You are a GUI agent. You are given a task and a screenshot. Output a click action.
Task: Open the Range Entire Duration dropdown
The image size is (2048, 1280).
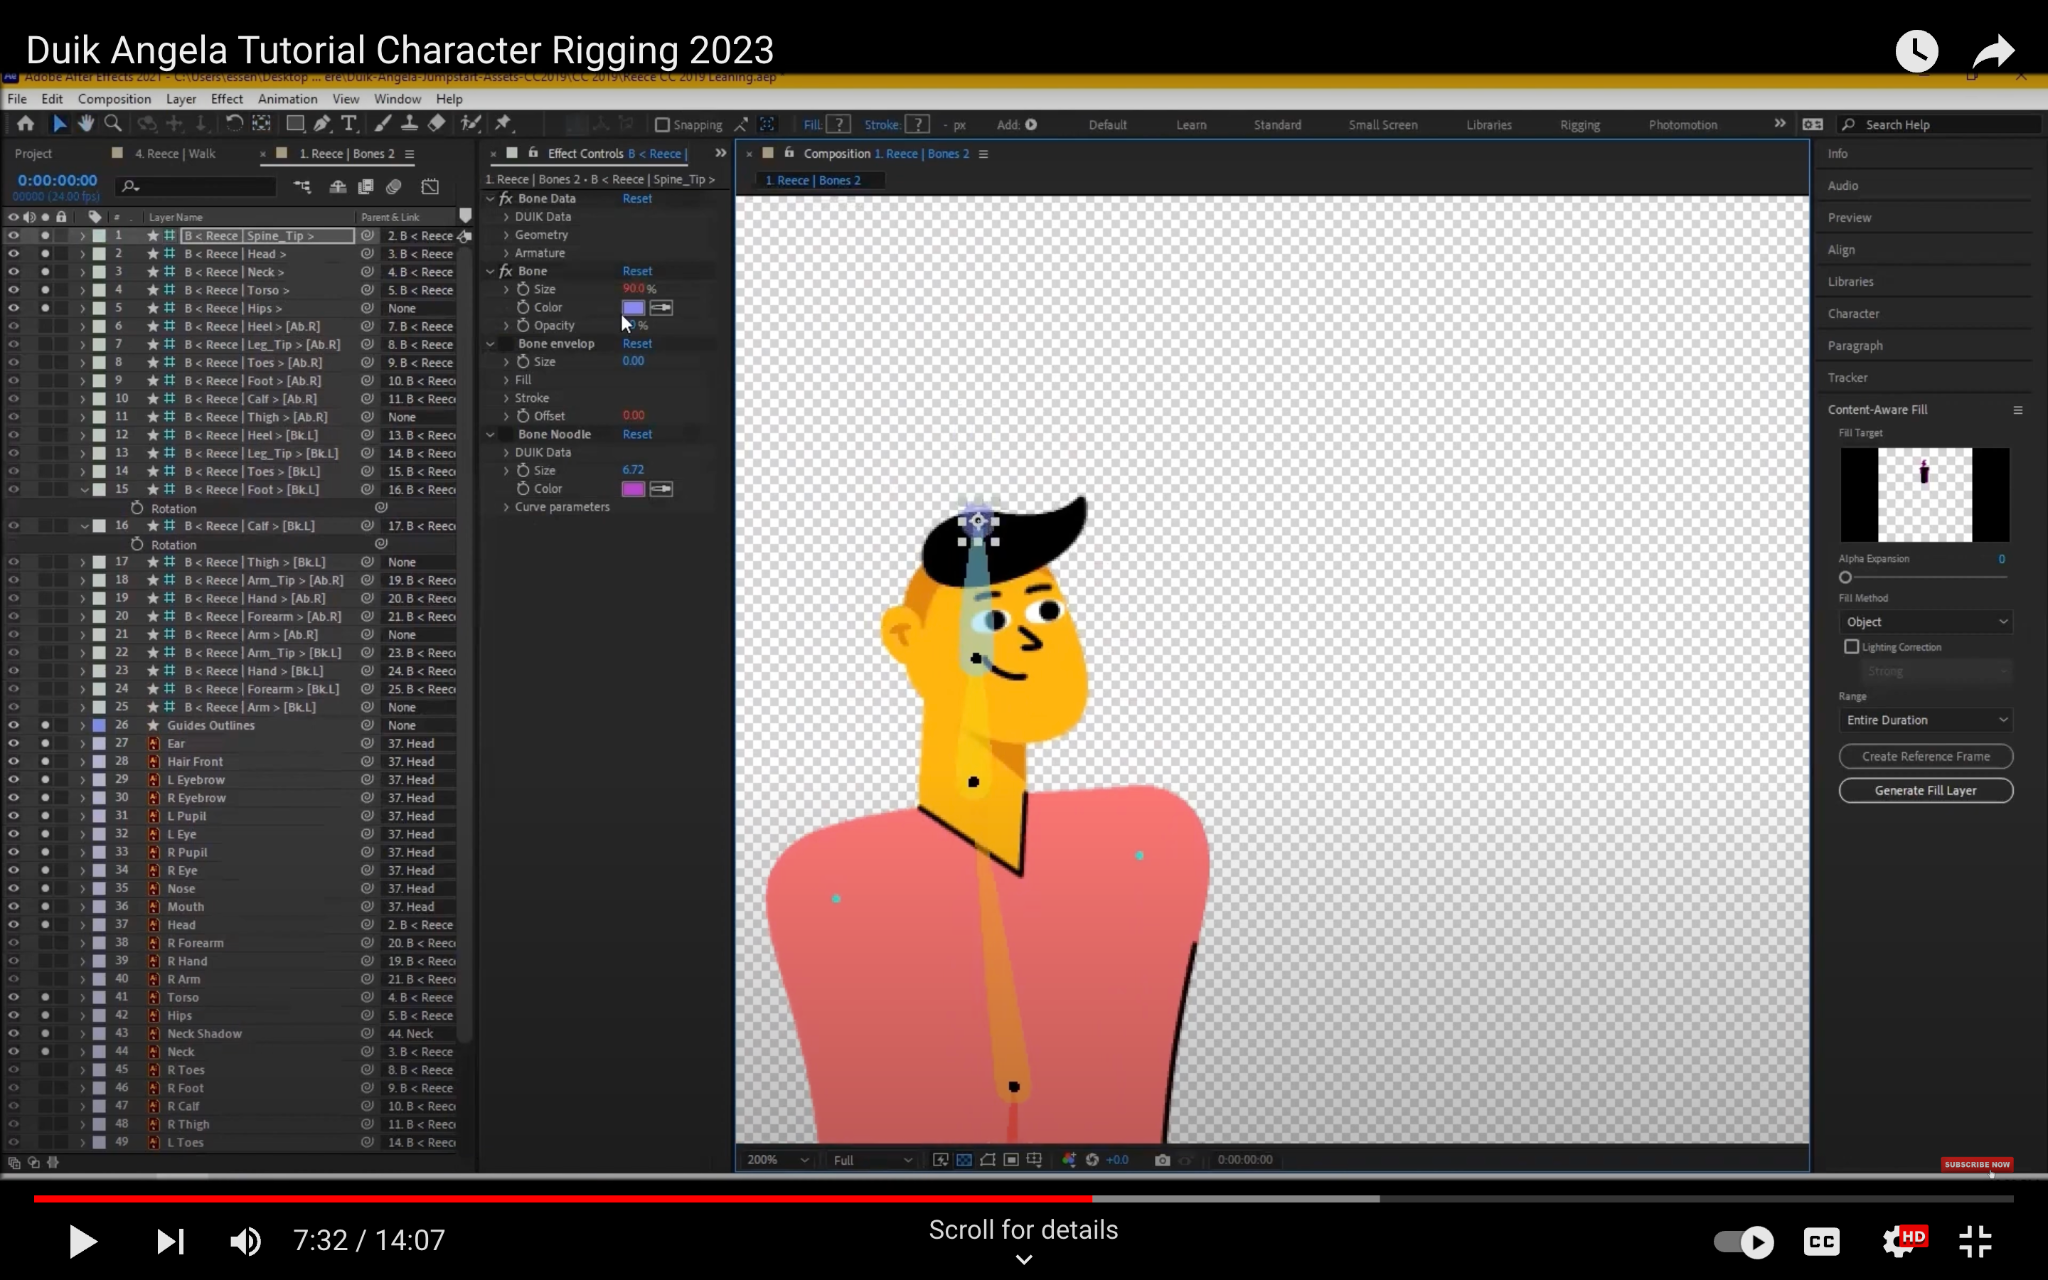pos(1925,720)
